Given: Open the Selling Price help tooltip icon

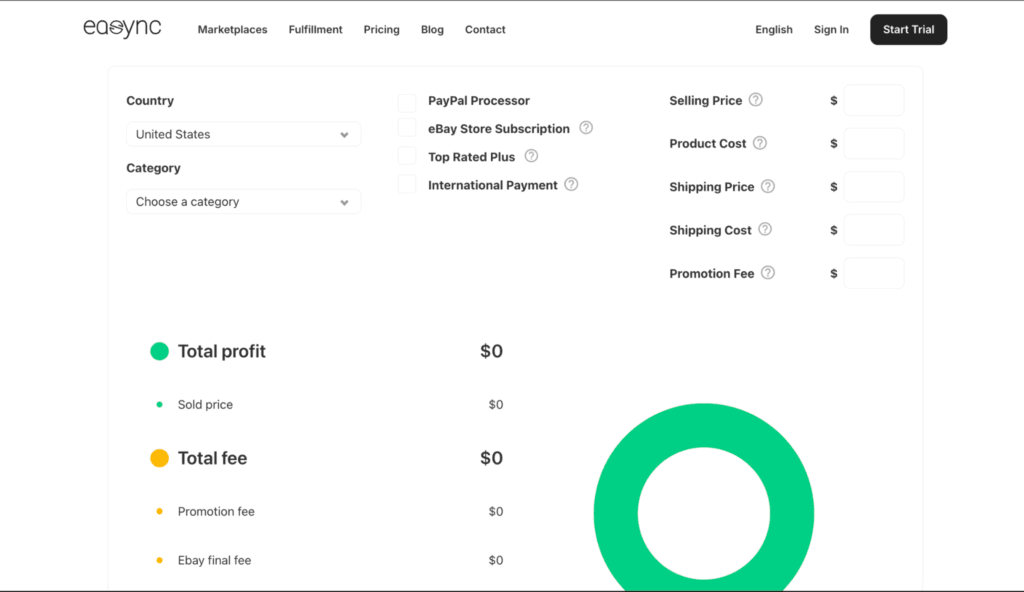Looking at the screenshot, I should click(757, 100).
